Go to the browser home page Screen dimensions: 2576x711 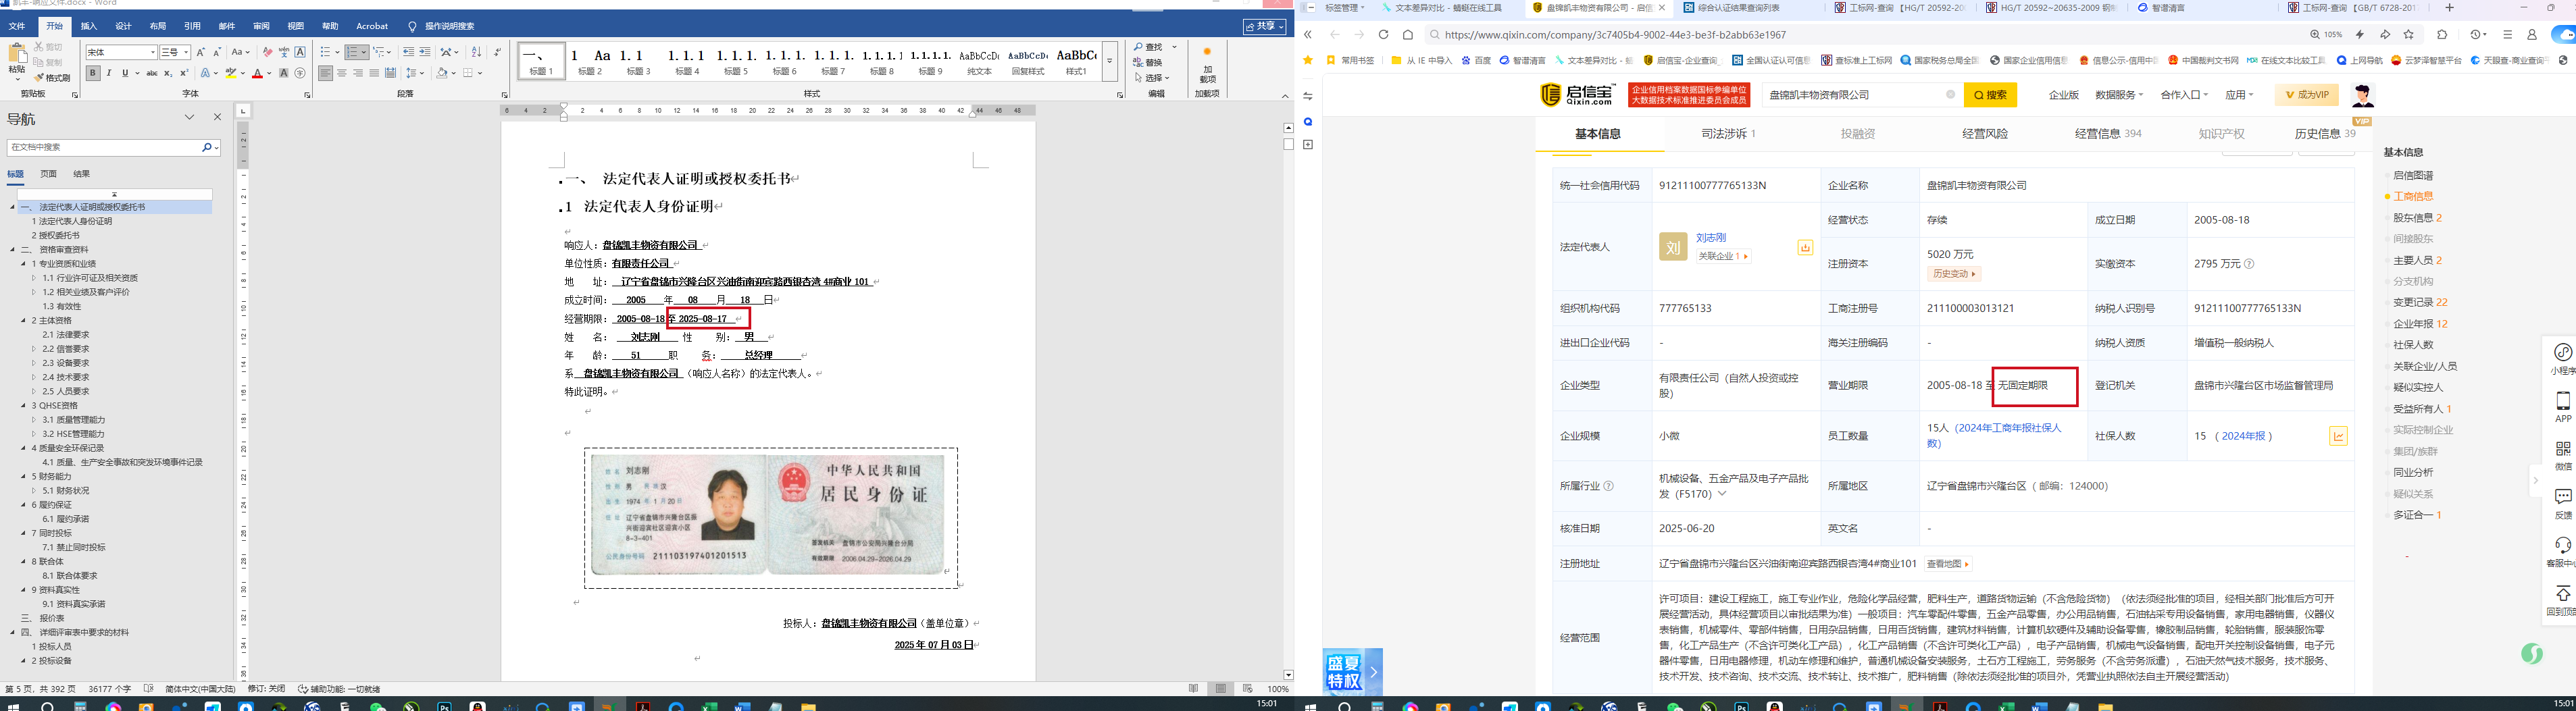click(x=1408, y=34)
